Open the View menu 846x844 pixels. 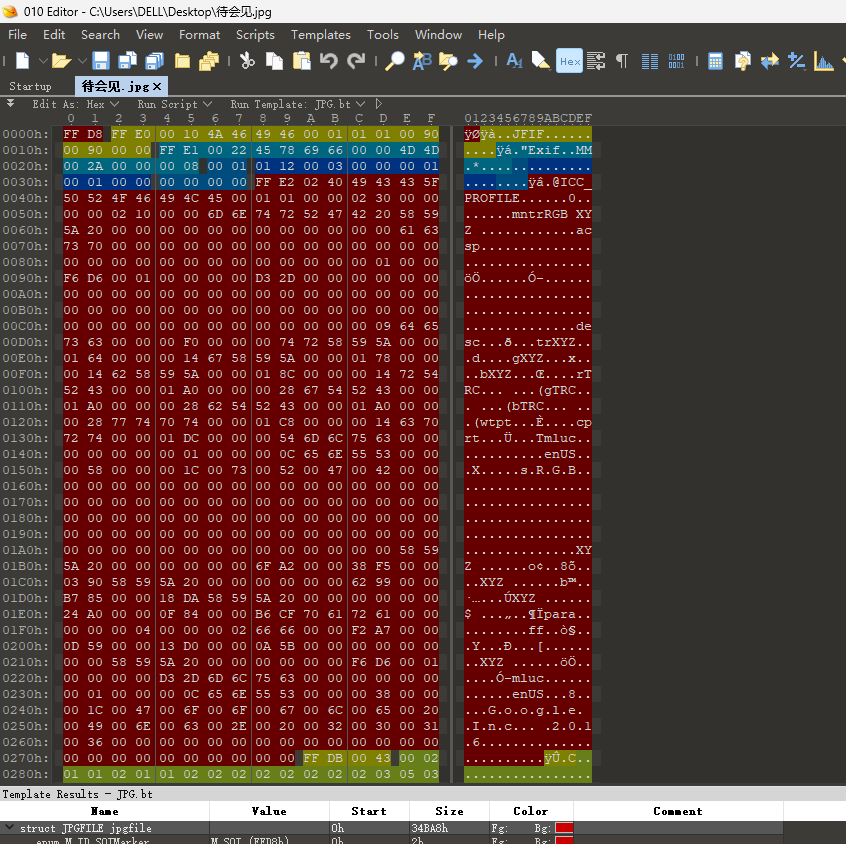point(149,35)
